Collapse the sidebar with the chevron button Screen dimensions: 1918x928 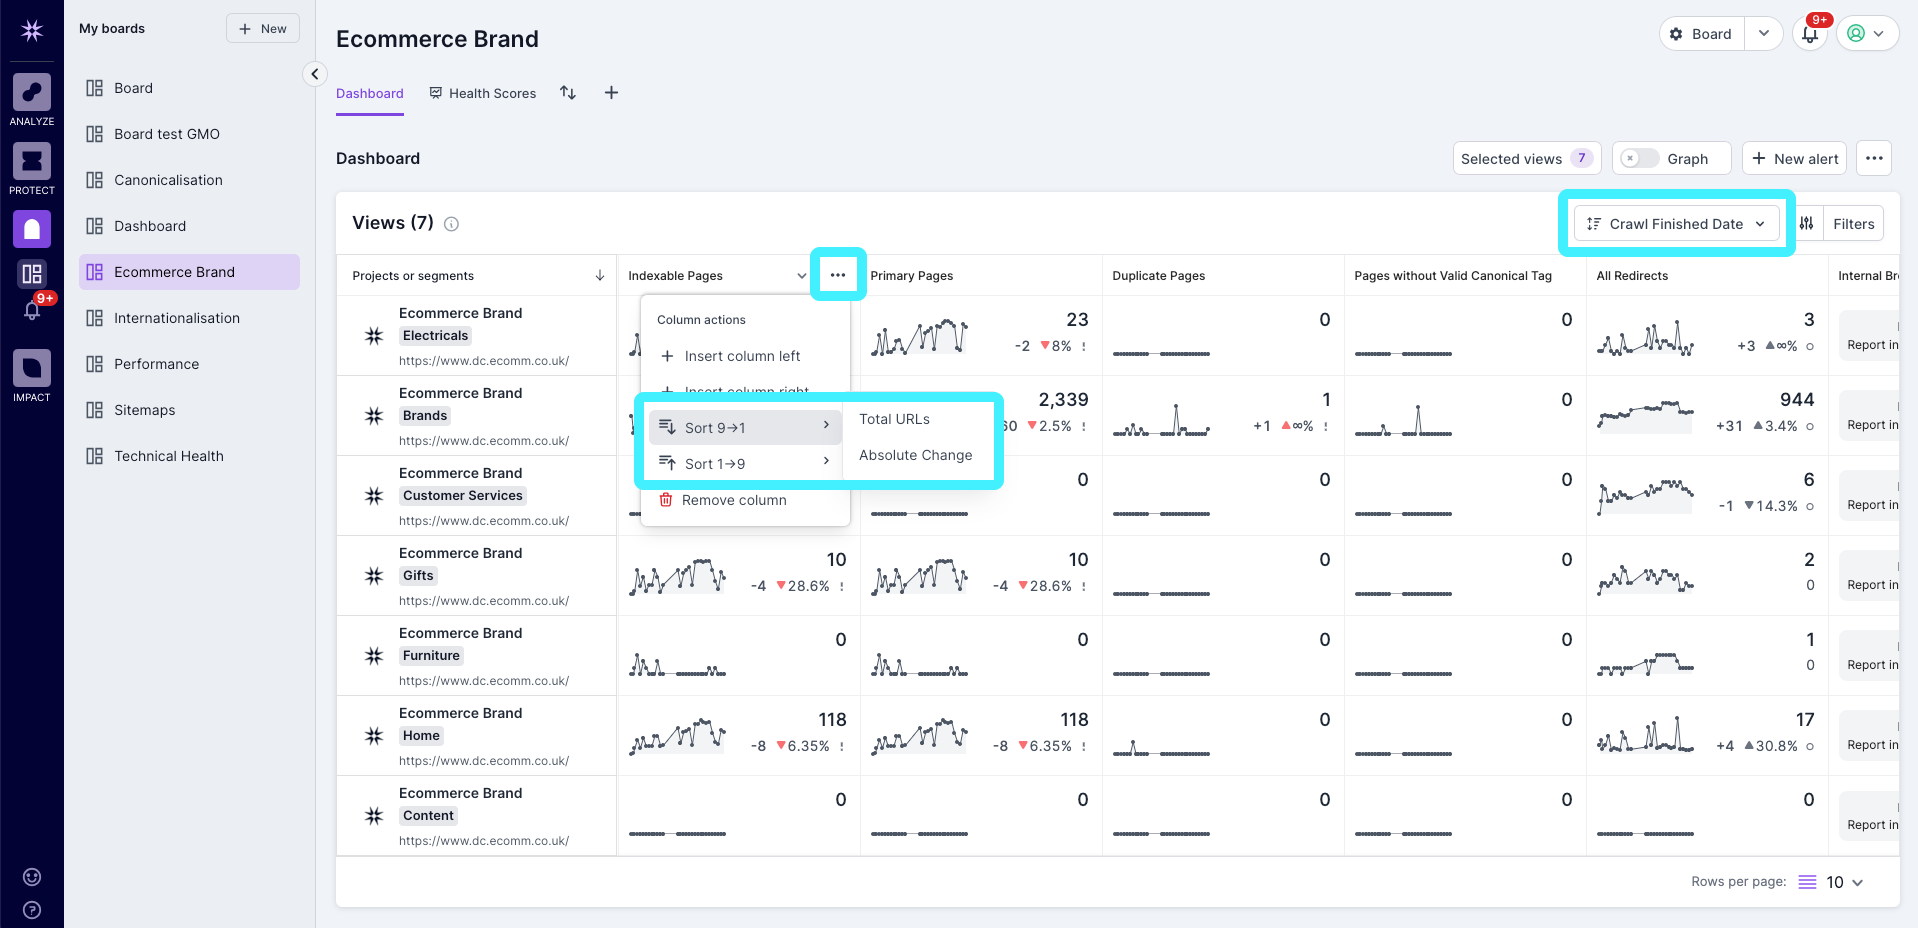tap(315, 74)
